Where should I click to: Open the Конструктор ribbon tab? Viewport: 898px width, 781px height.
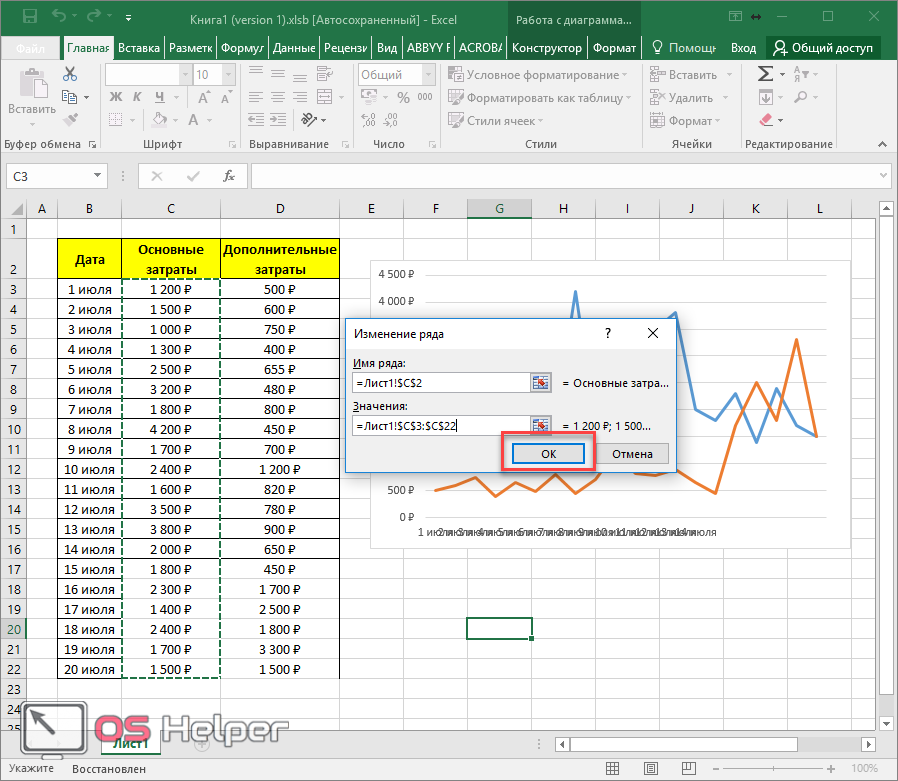(x=546, y=48)
